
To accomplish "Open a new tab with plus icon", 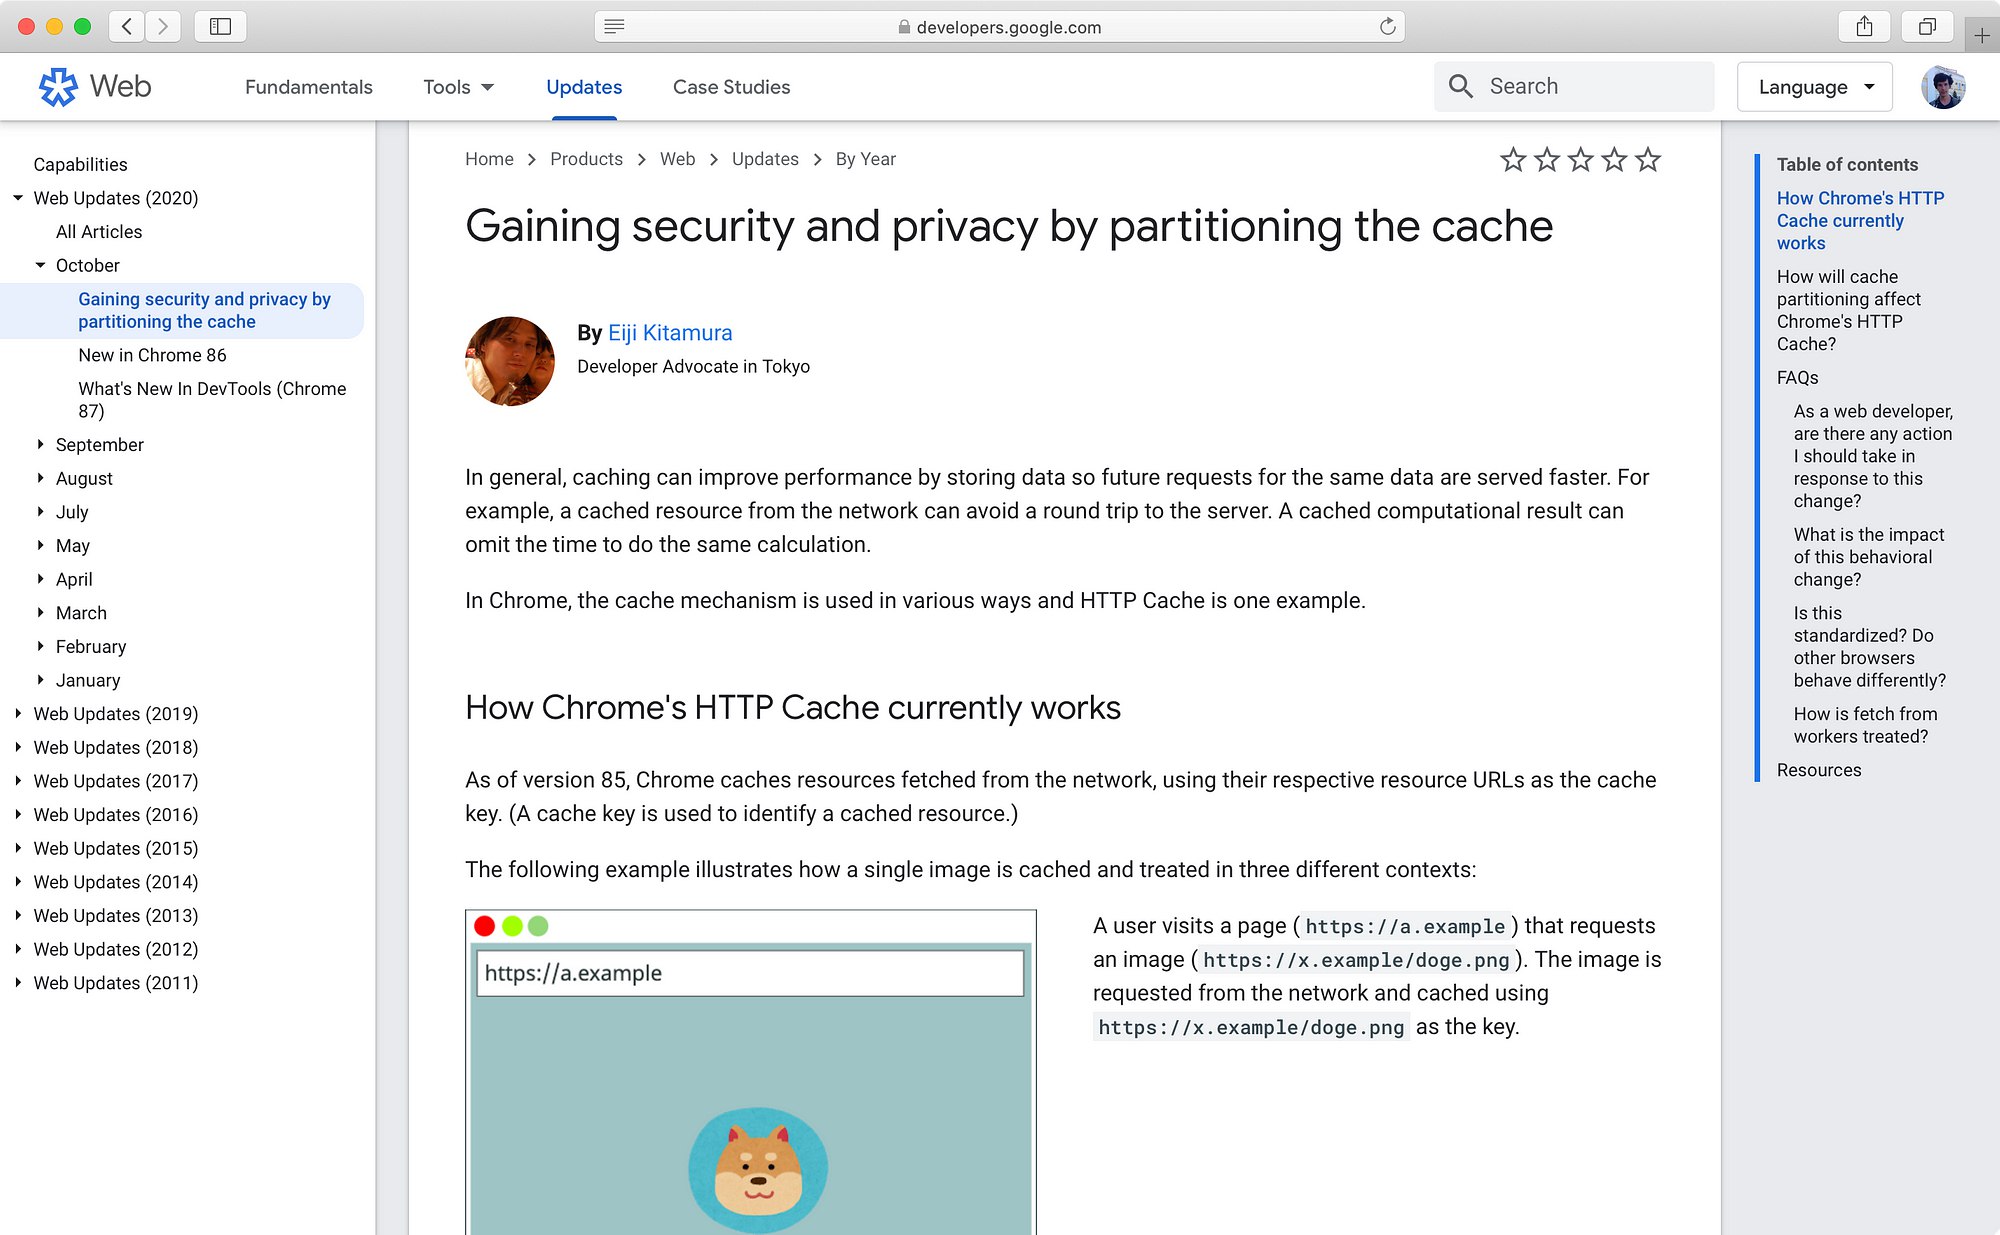I will tap(1981, 36).
